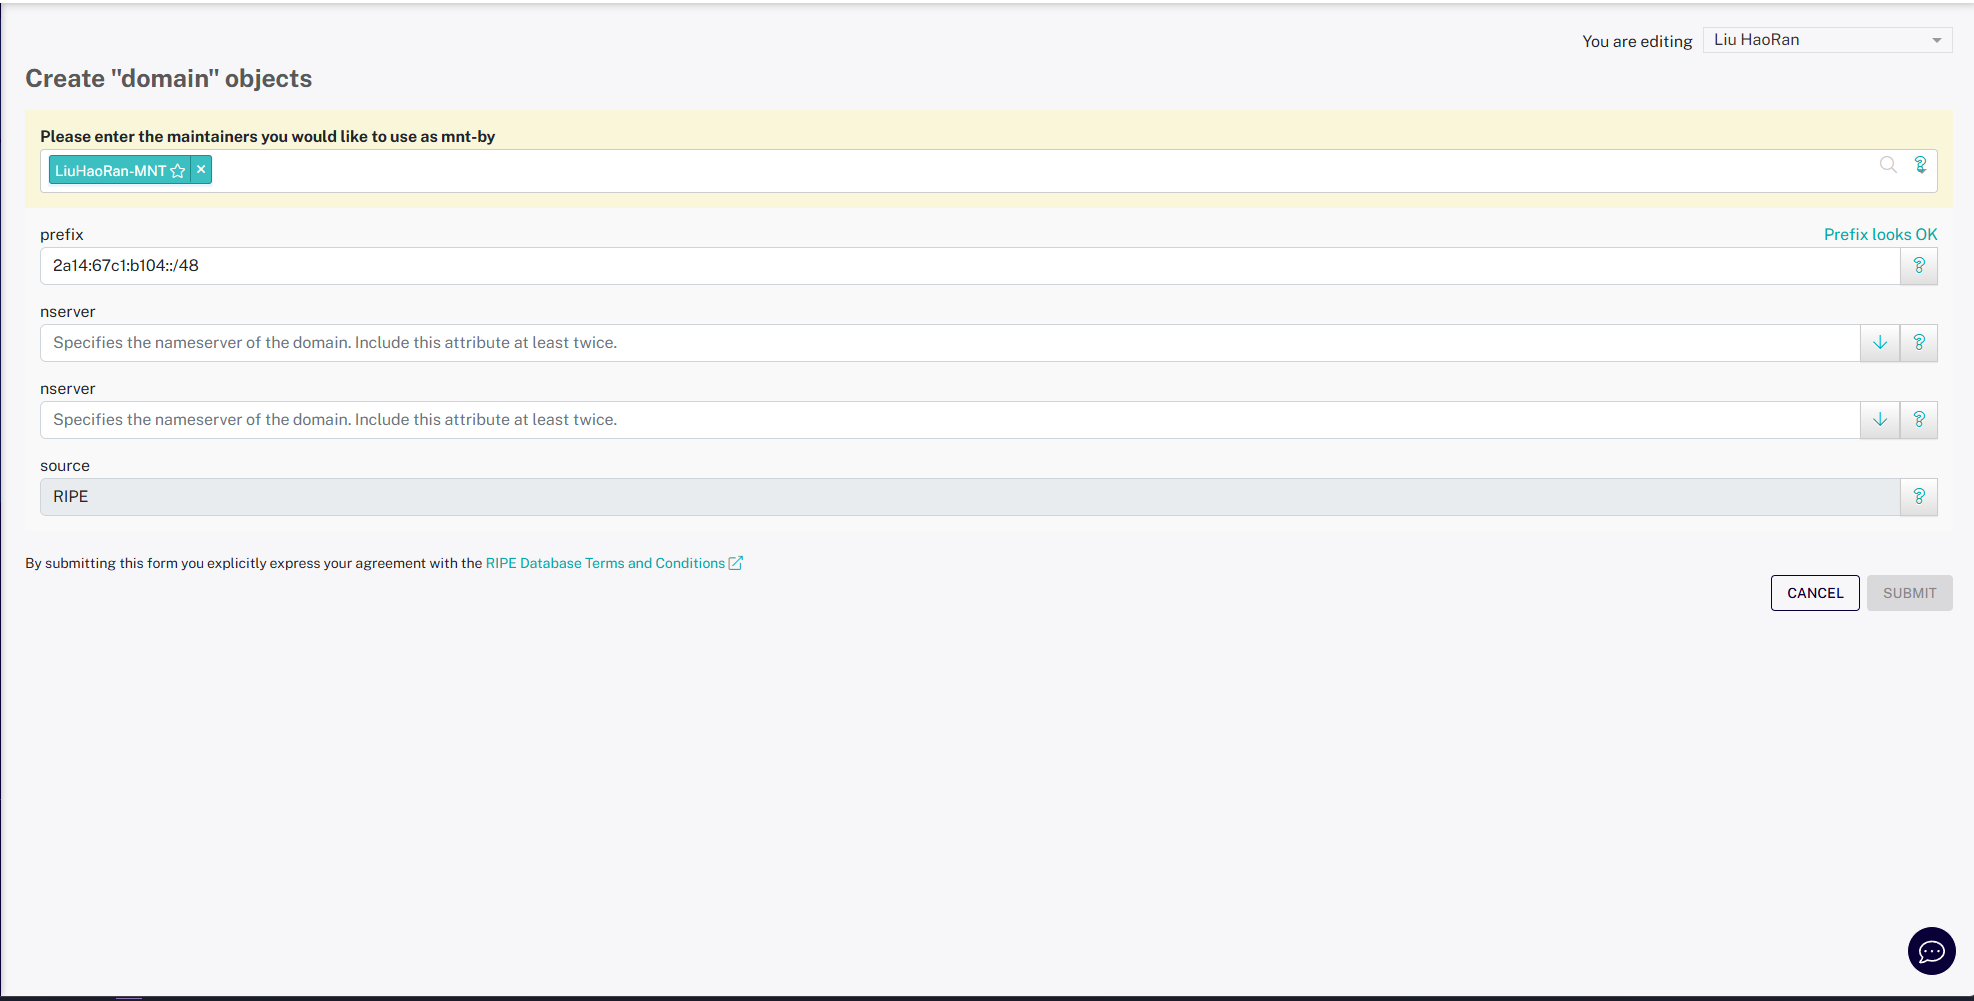
Task: Click the star on LiuHaoRan-MNT tag
Action: click(x=178, y=171)
